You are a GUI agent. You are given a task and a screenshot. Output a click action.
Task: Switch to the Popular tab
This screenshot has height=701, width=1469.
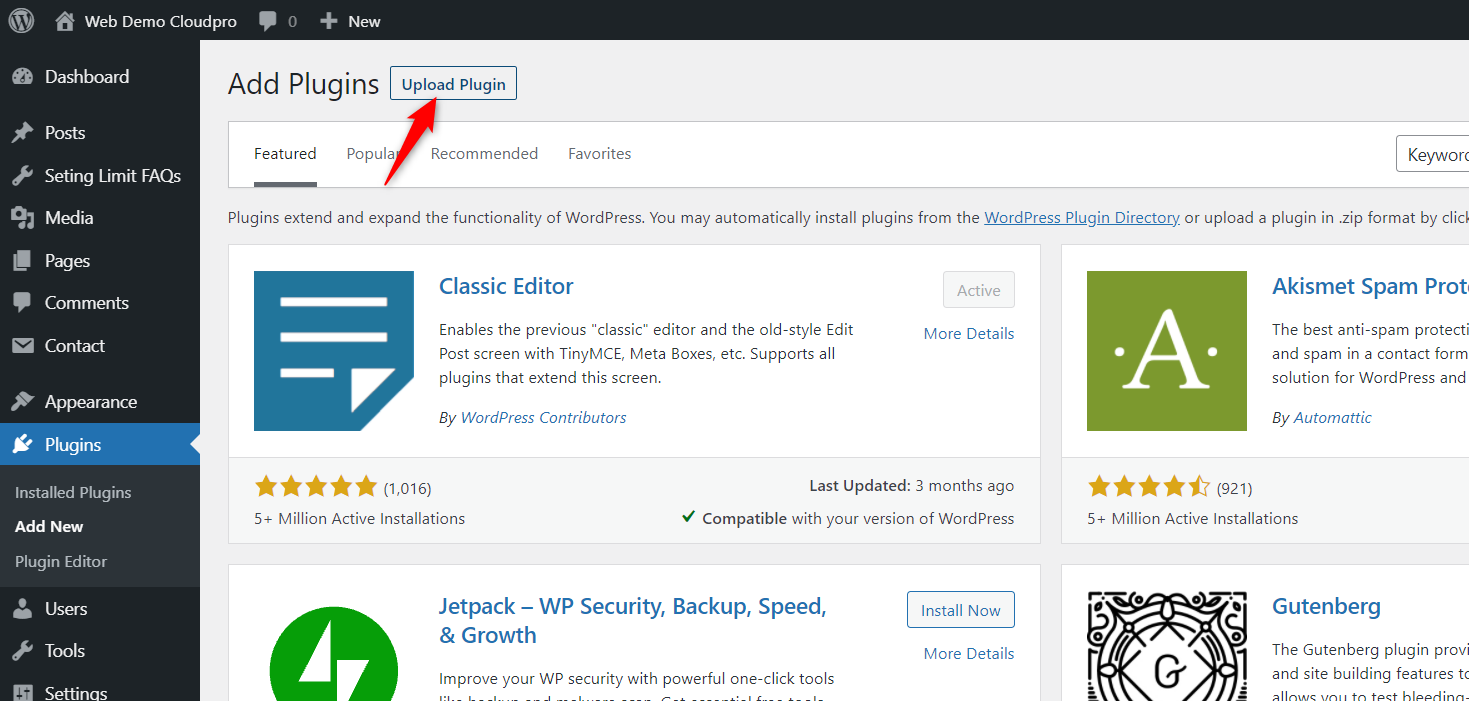click(371, 154)
